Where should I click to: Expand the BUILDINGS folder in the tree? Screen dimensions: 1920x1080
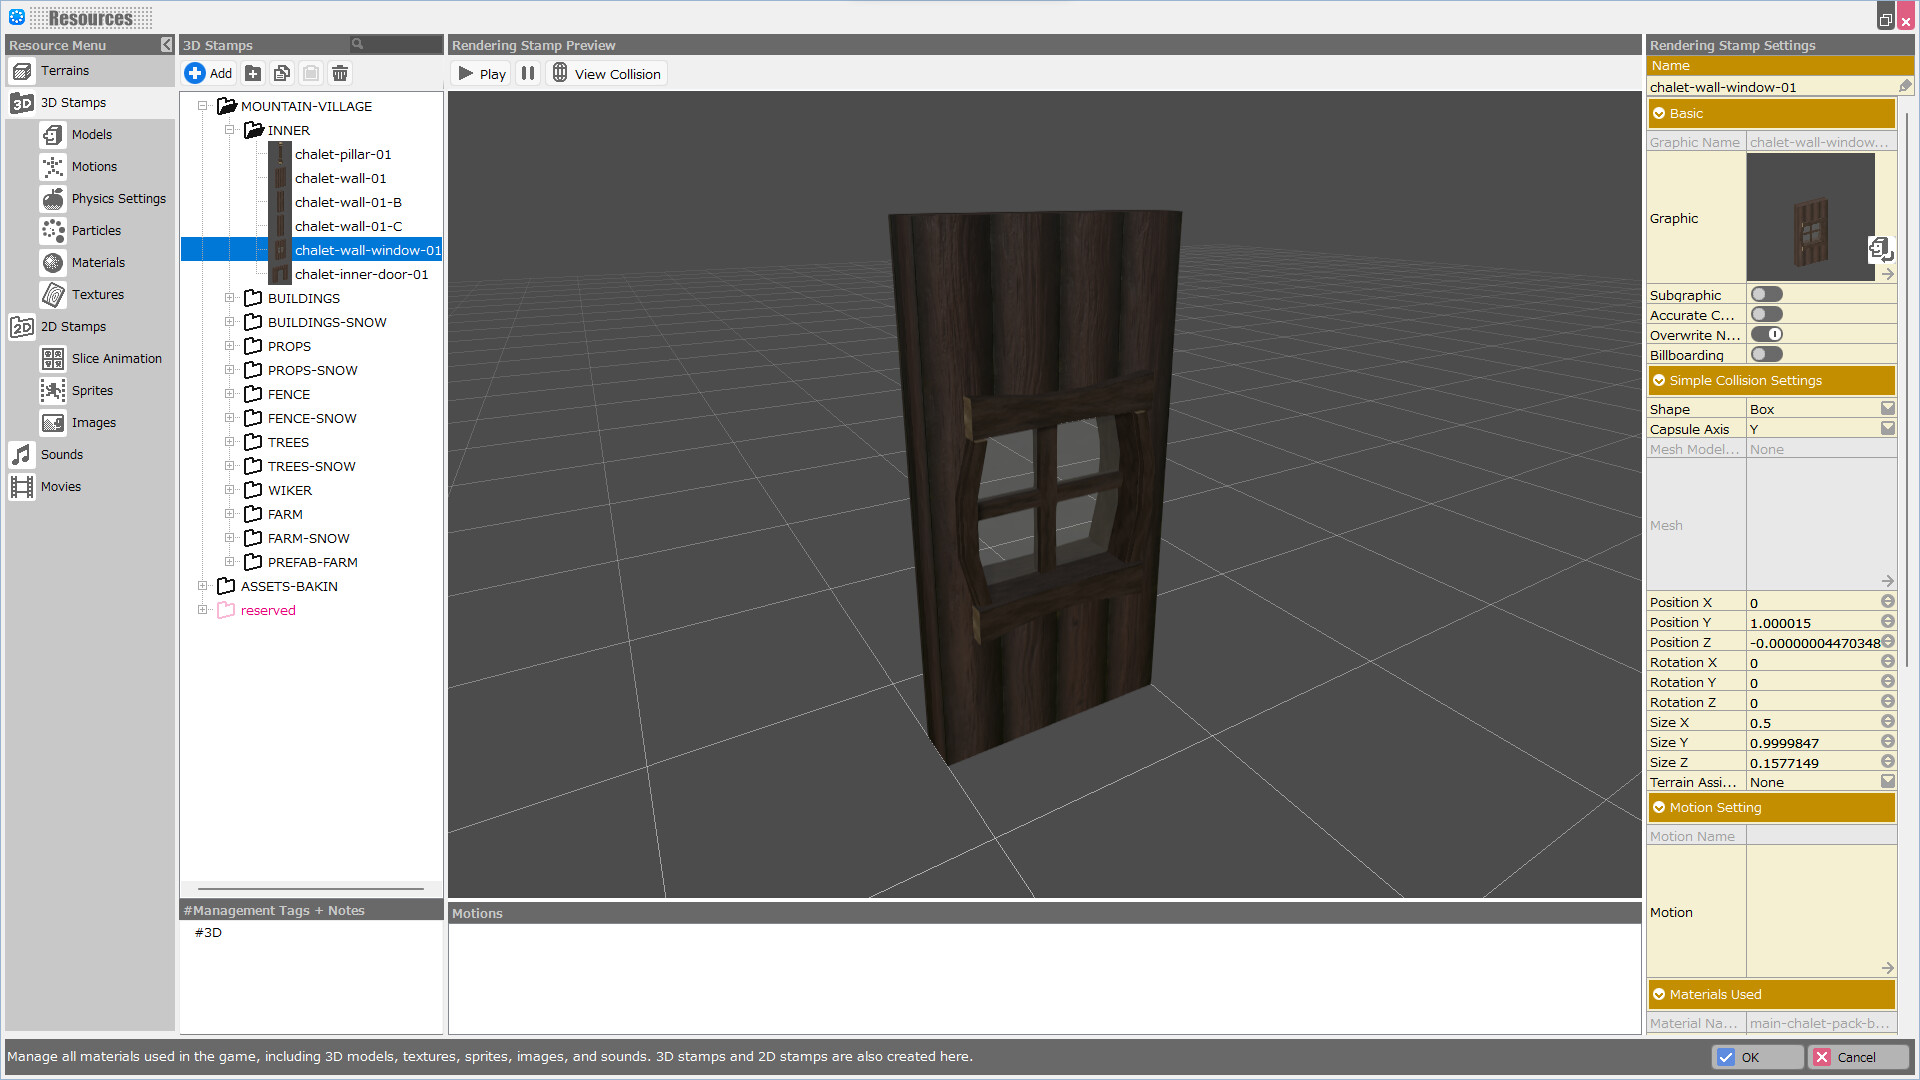[x=231, y=297]
